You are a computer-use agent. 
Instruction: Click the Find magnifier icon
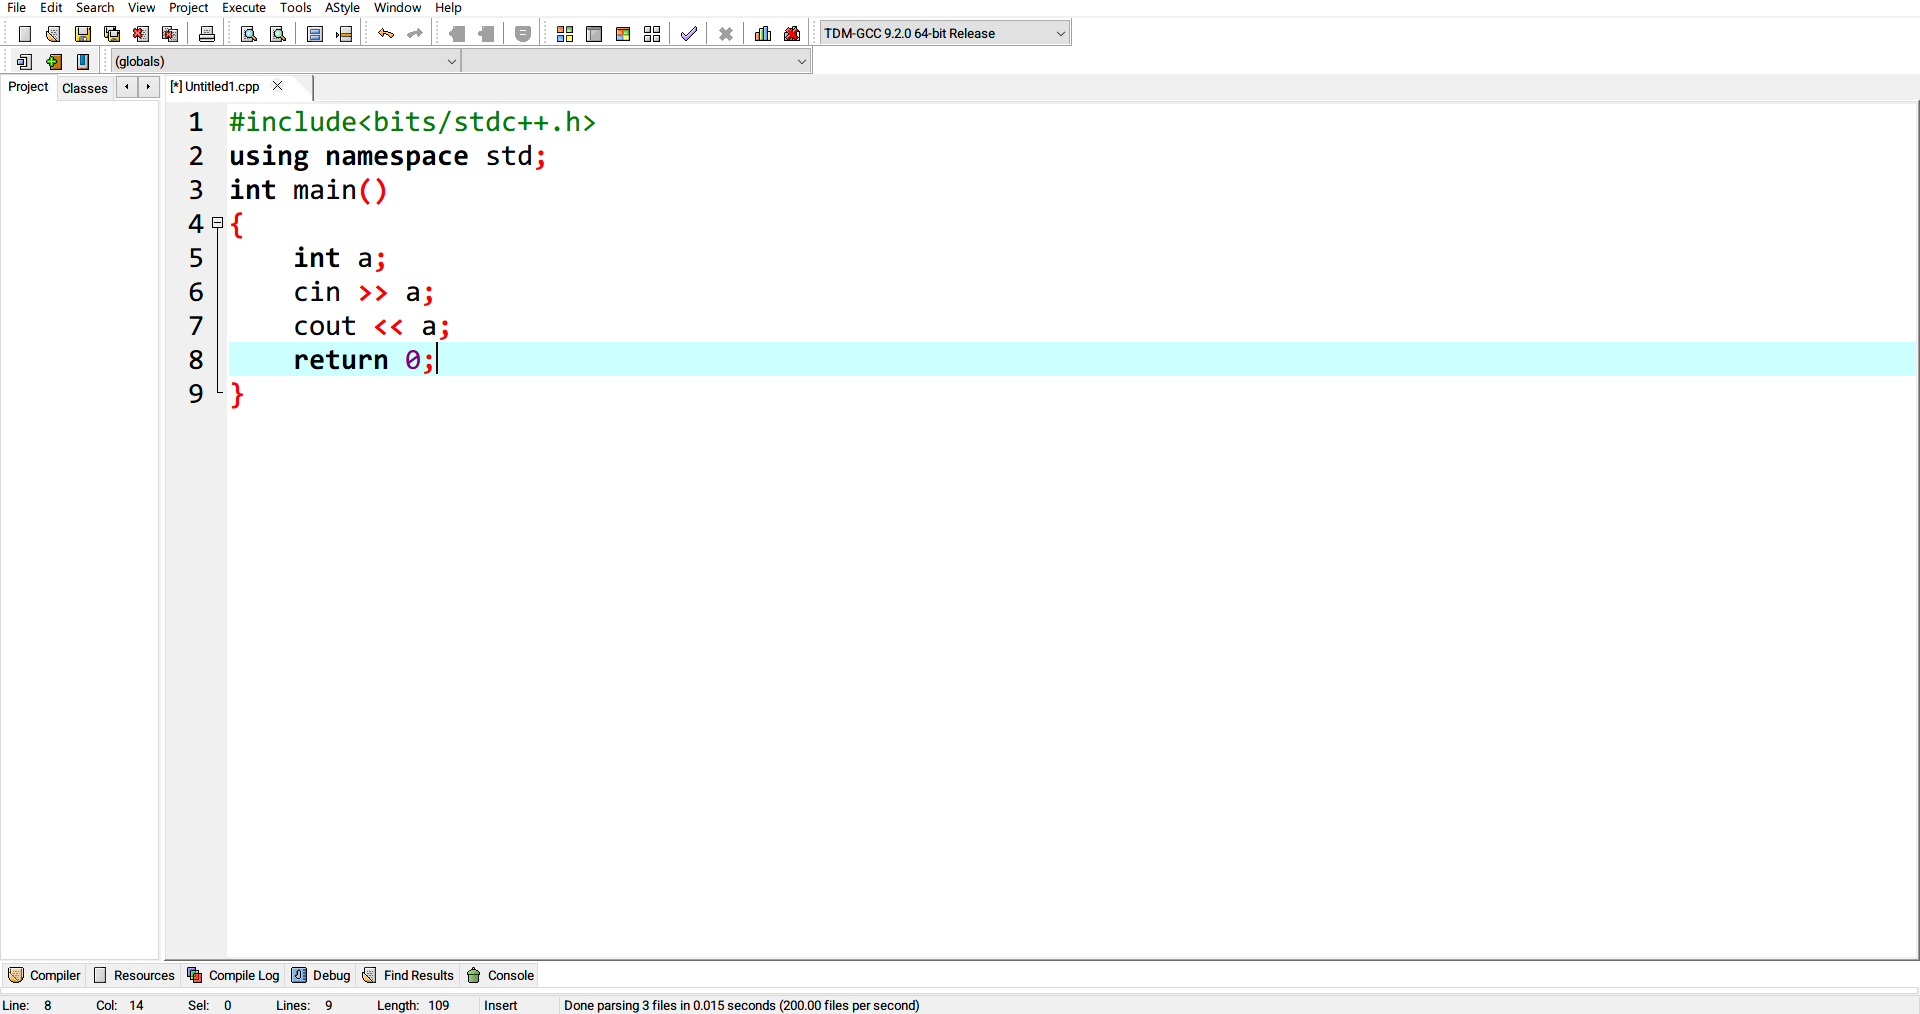[249, 34]
